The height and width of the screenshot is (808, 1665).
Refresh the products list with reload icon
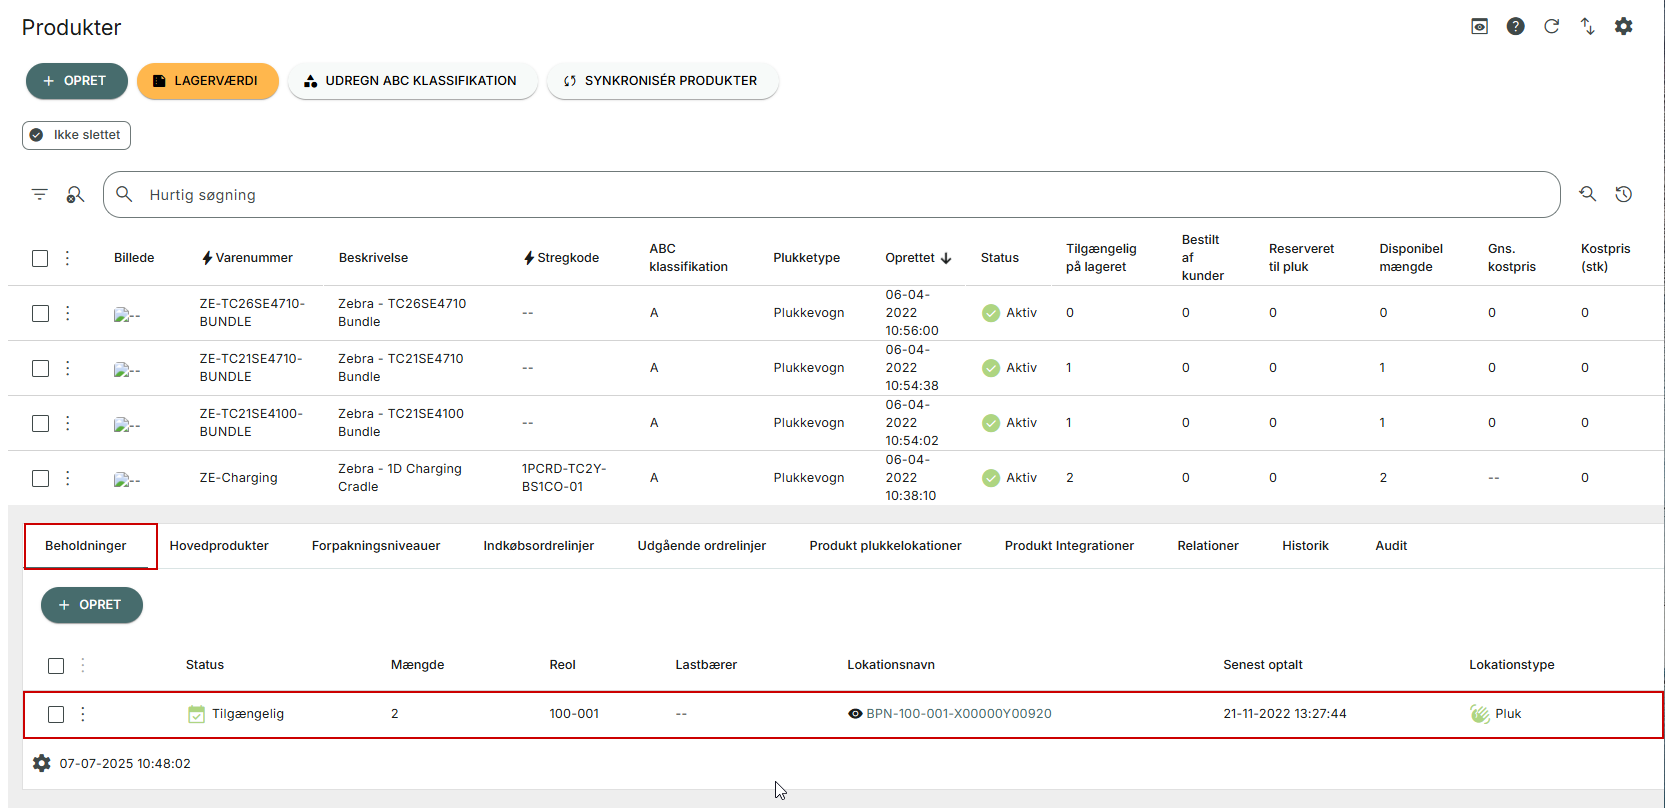[x=1551, y=27]
